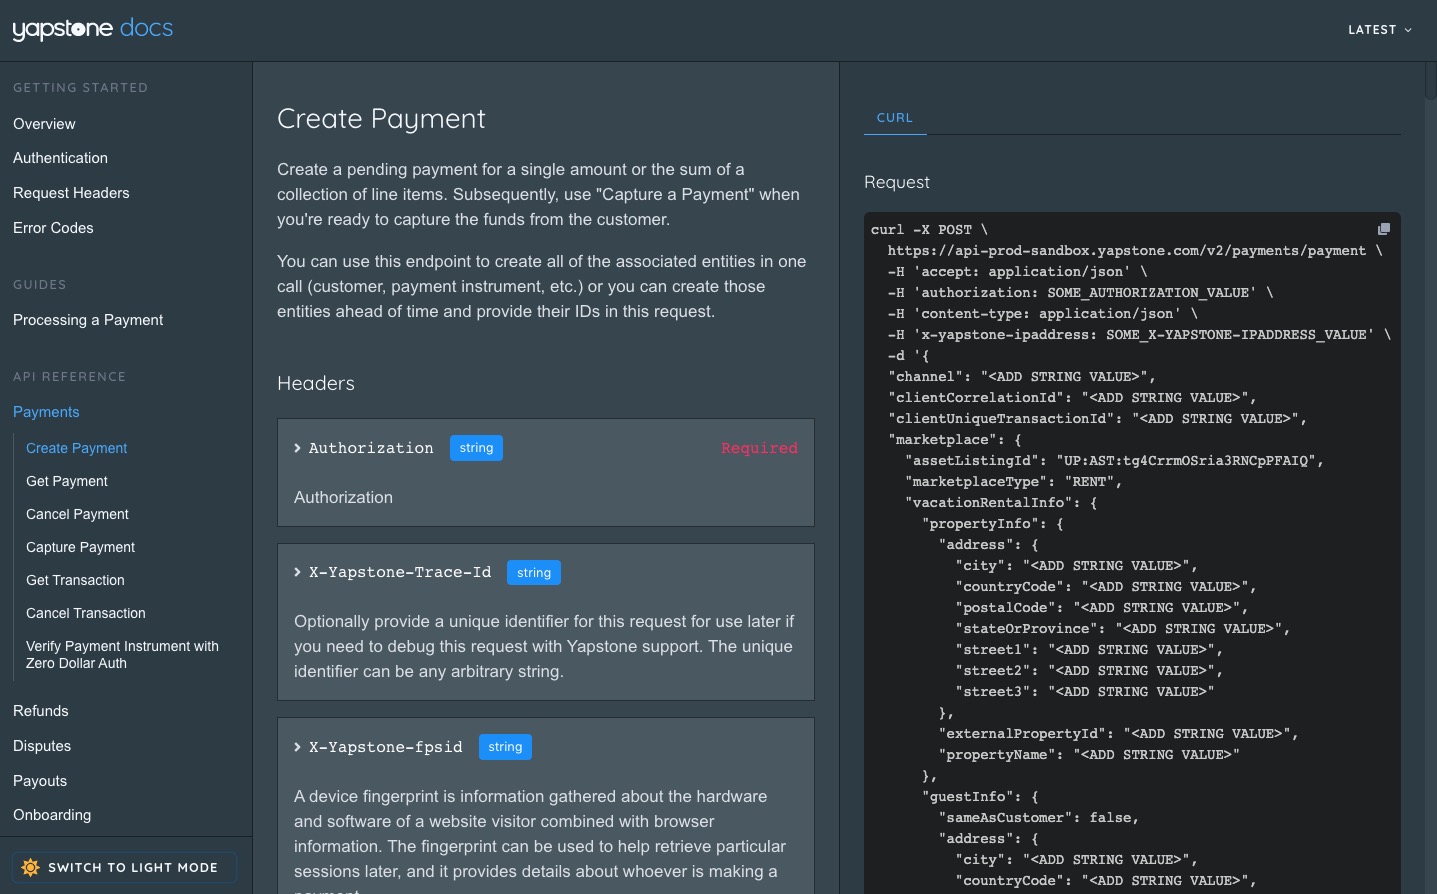Navigate to Request Headers

point(71,193)
